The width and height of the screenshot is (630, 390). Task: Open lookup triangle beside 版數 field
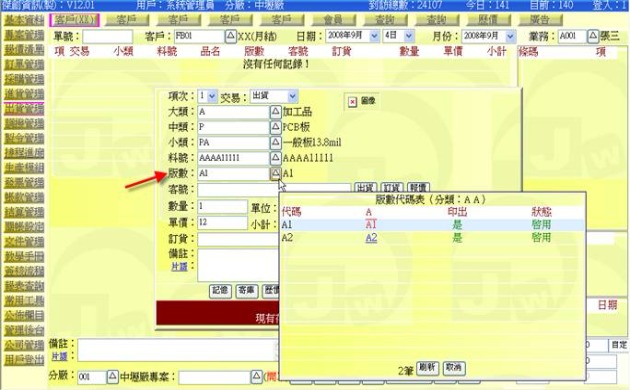tap(275, 173)
